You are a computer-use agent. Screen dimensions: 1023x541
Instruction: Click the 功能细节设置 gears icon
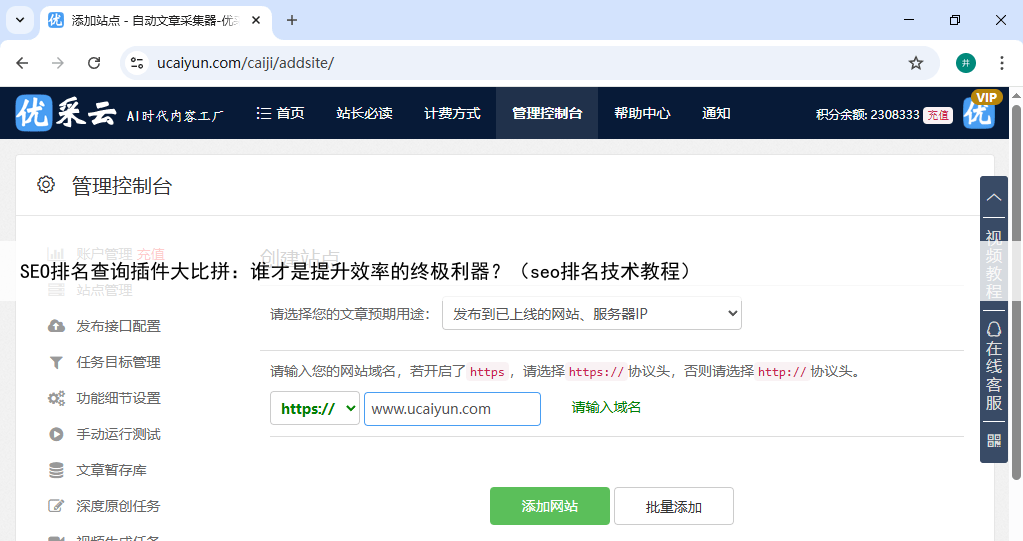56,398
